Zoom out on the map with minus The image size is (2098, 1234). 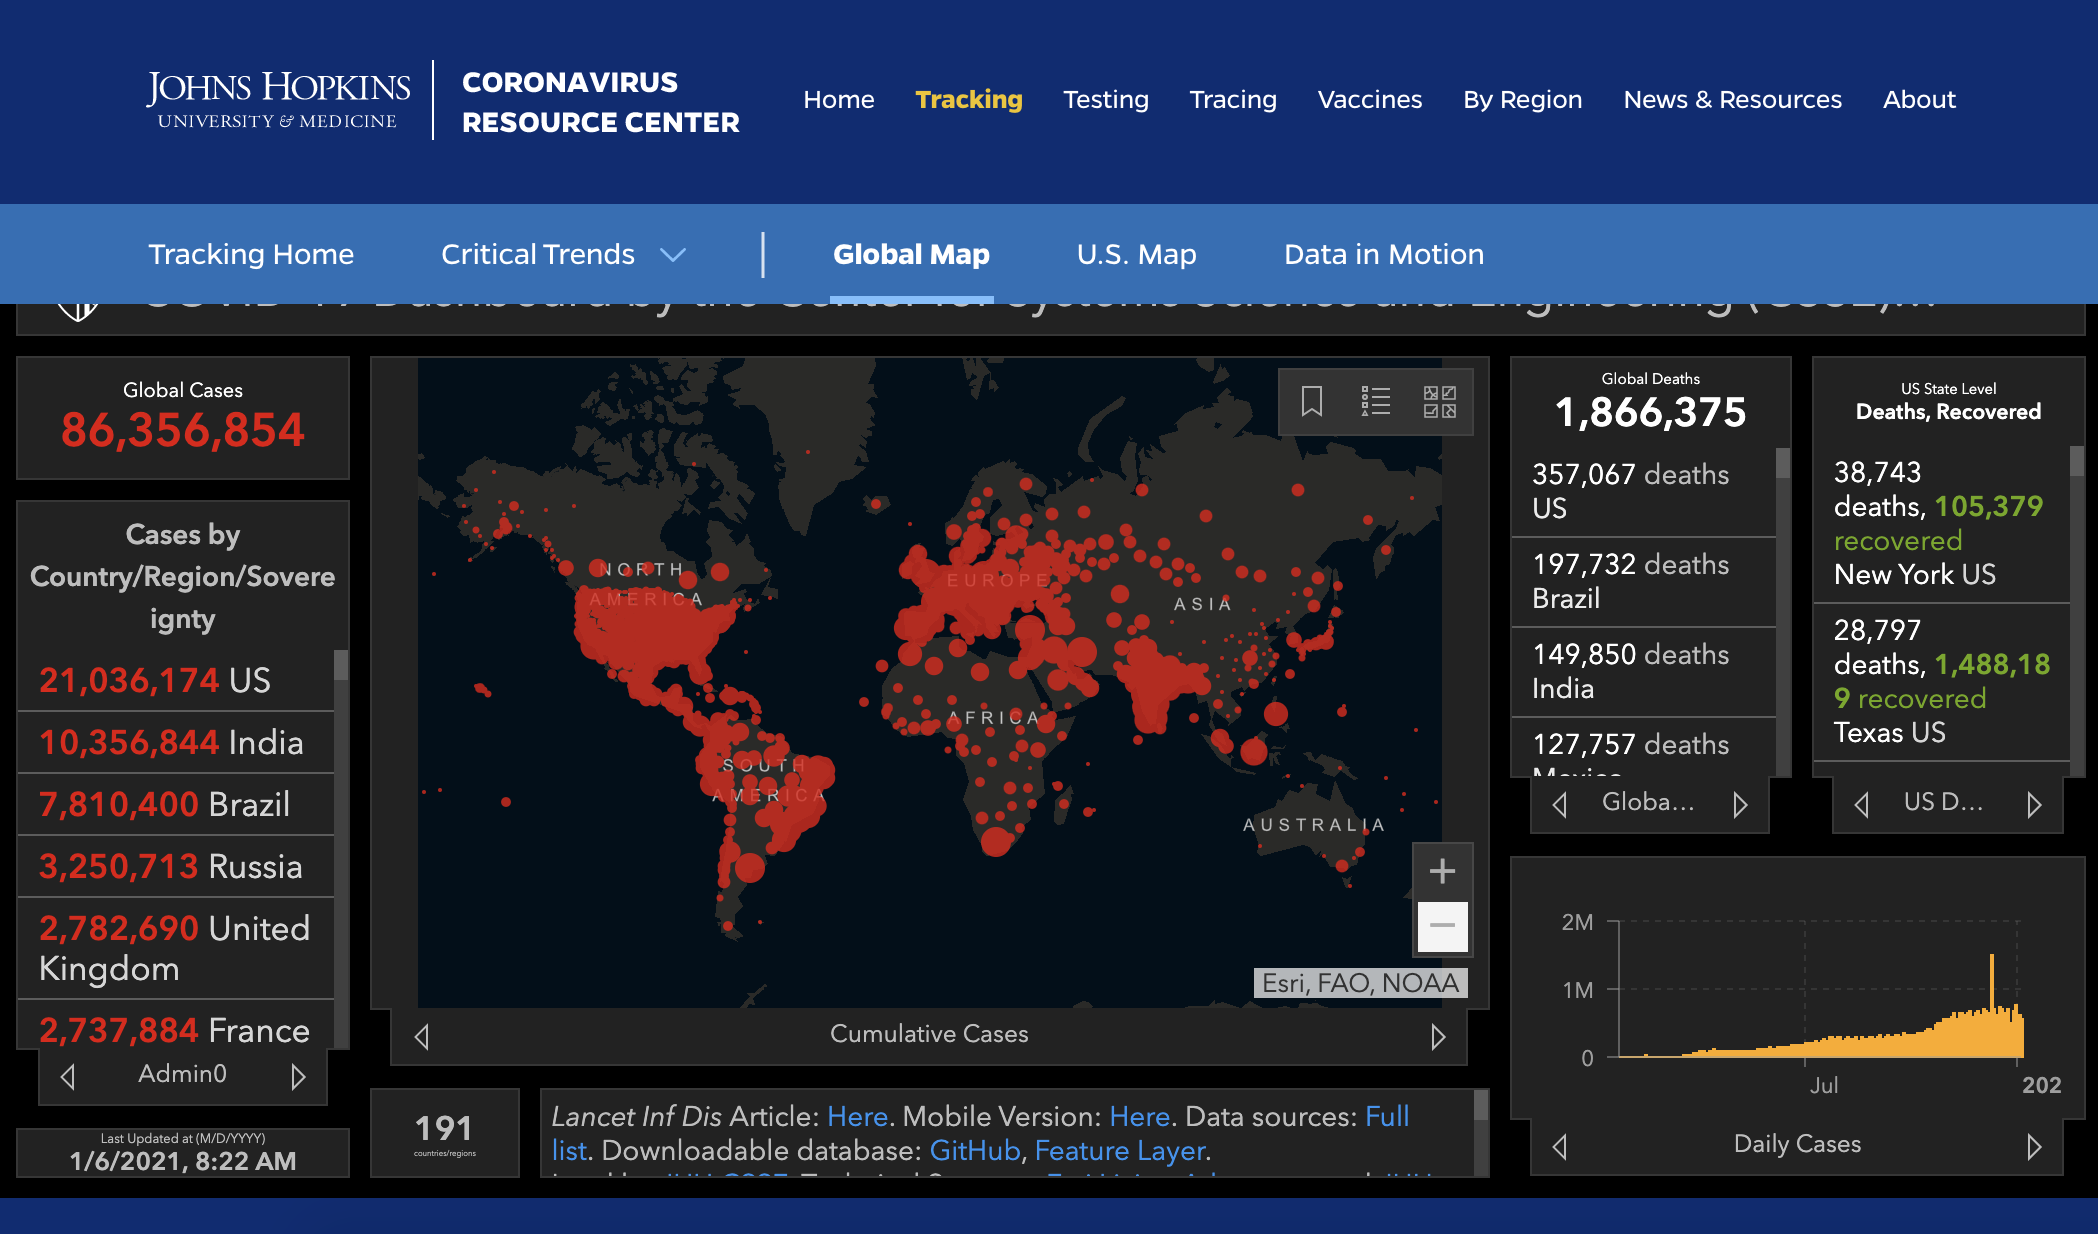coord(1441,926)
